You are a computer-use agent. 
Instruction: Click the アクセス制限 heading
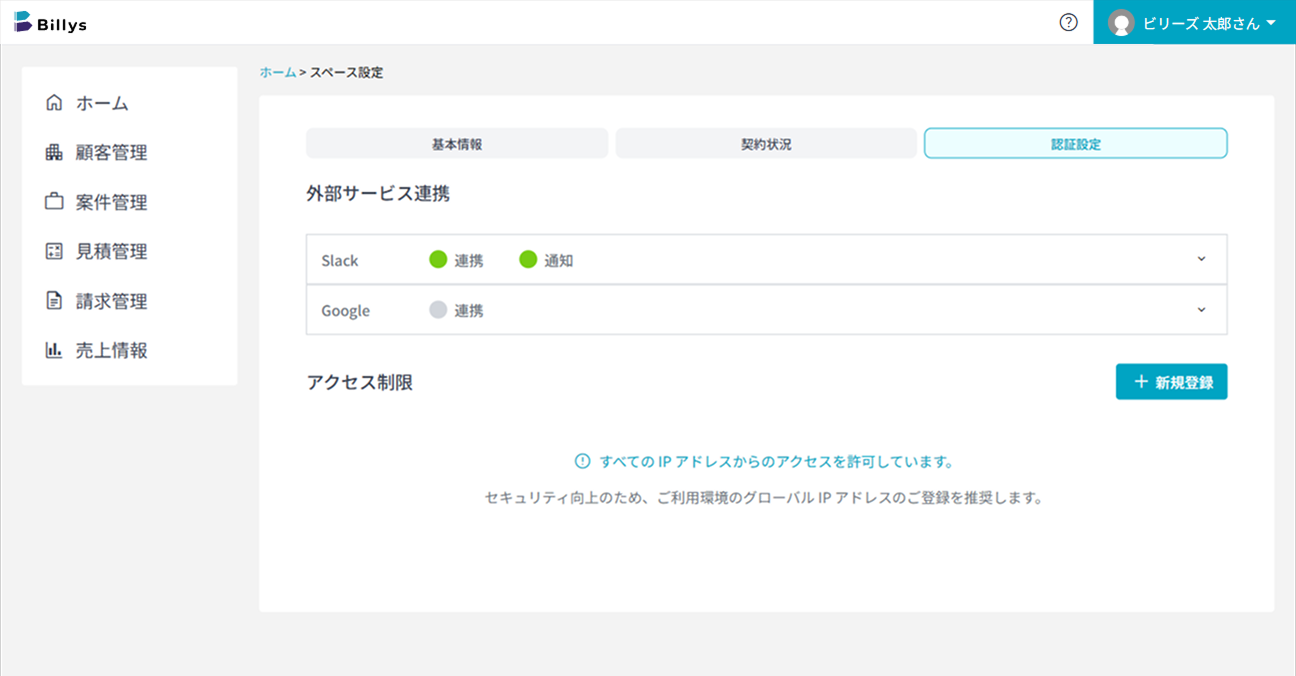pyautogui.click(x=360, y=382)
